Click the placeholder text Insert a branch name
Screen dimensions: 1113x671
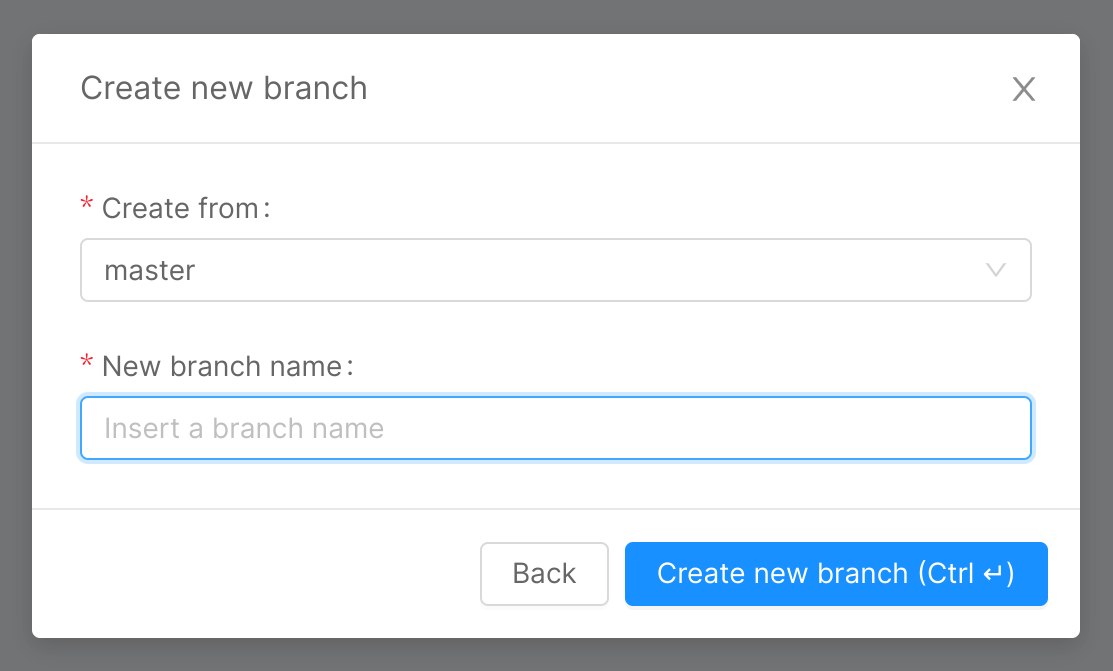(x=242, y=428)
